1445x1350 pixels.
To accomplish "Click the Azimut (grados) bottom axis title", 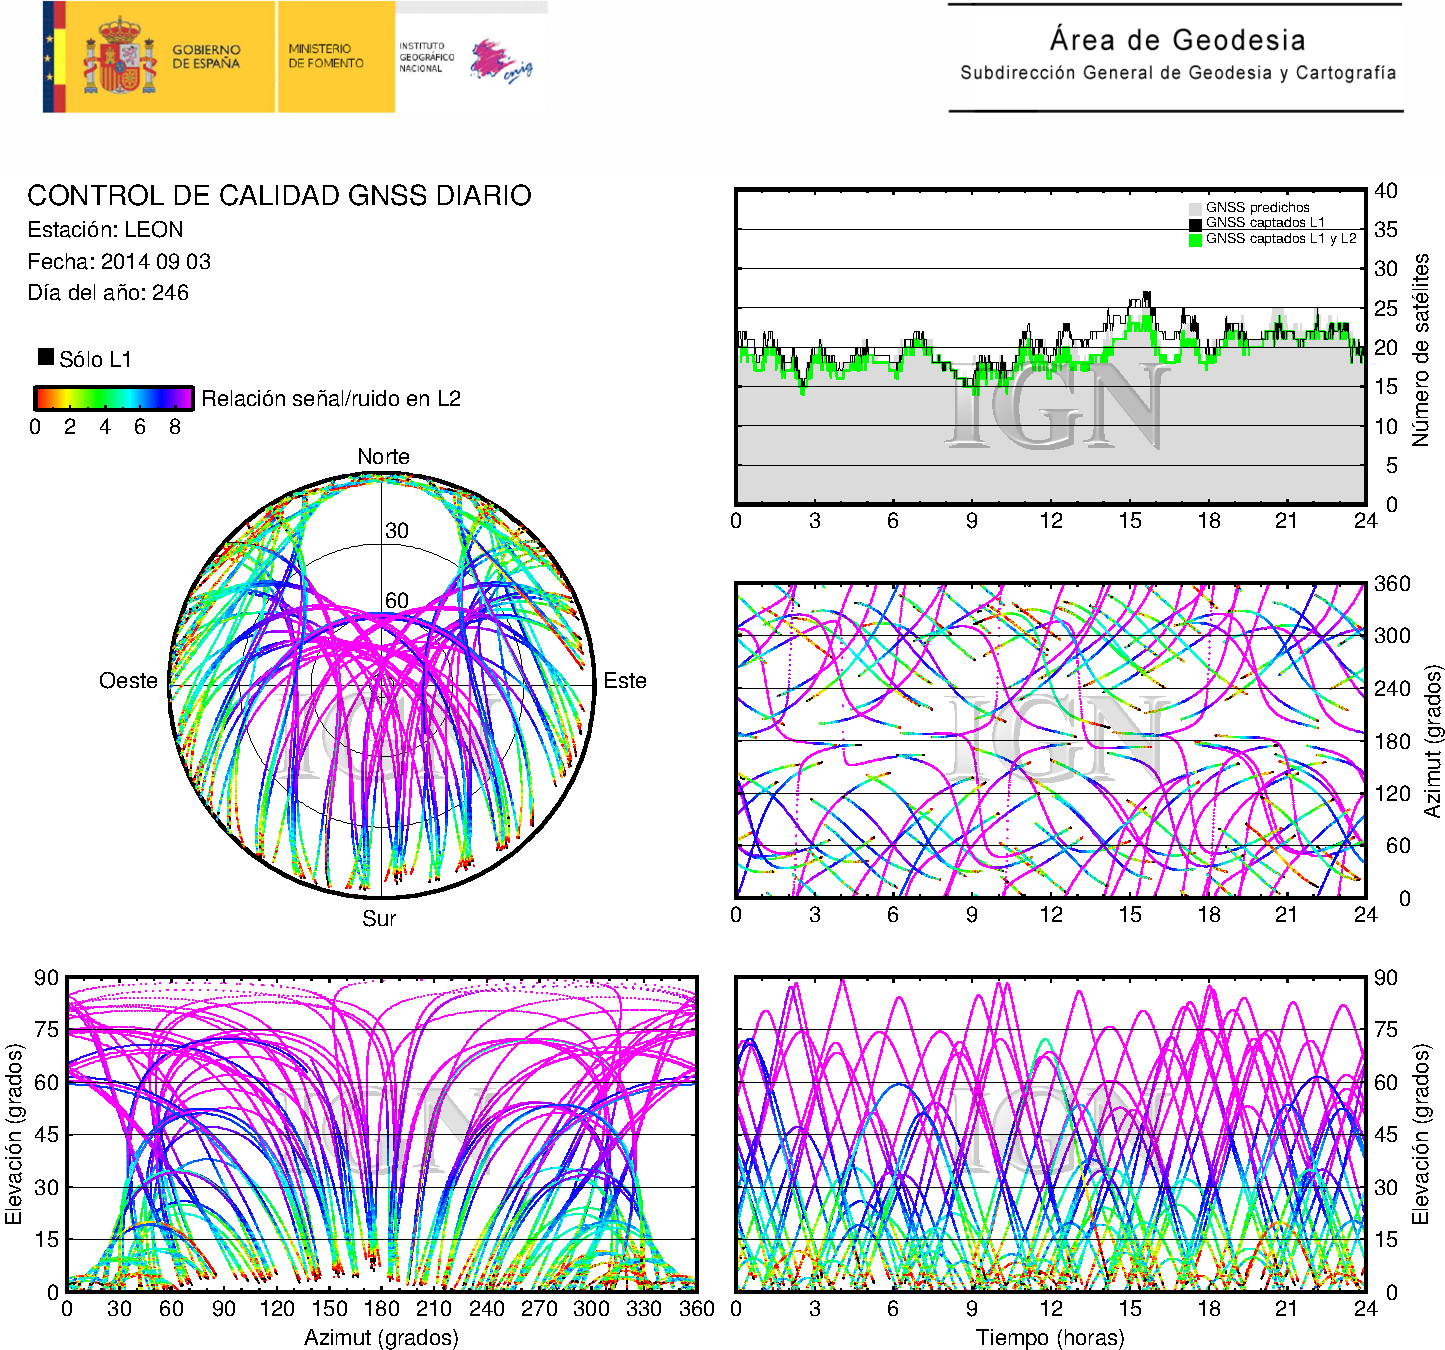I will click(381, 1337).
